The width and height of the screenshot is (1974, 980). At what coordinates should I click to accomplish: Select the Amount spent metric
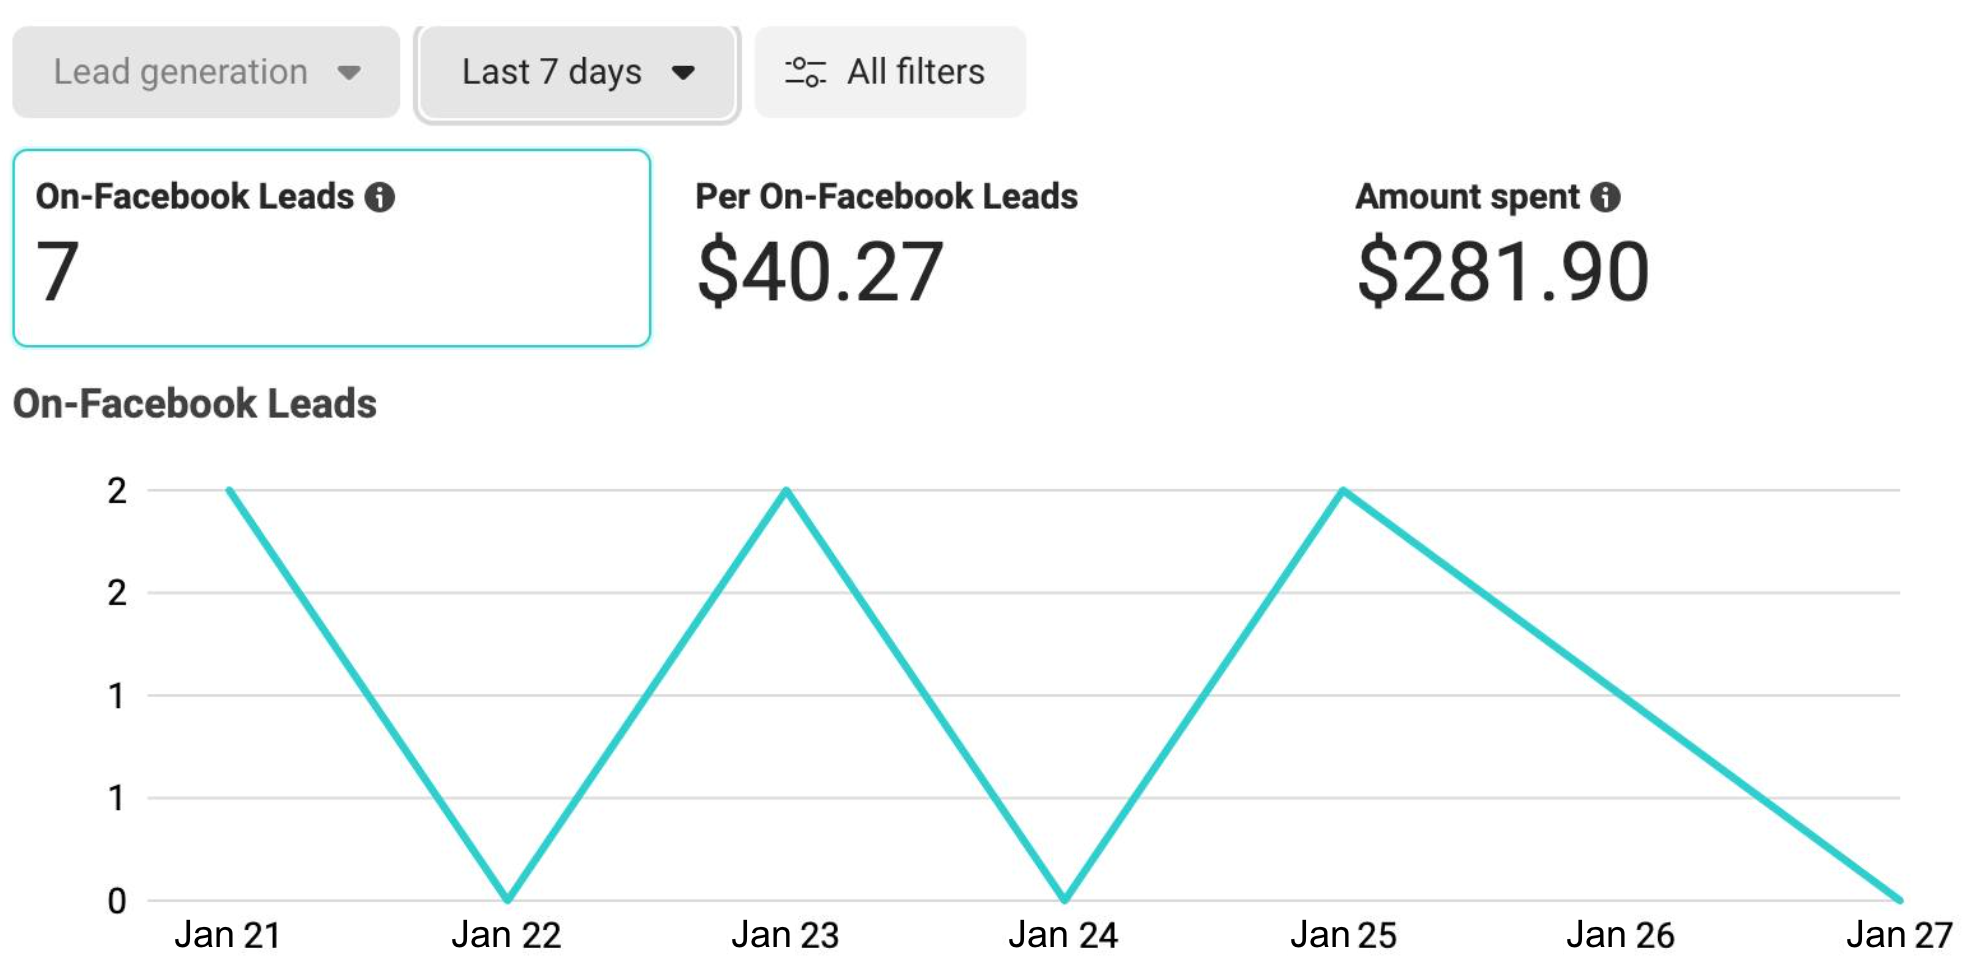[x=1467, y=197]
